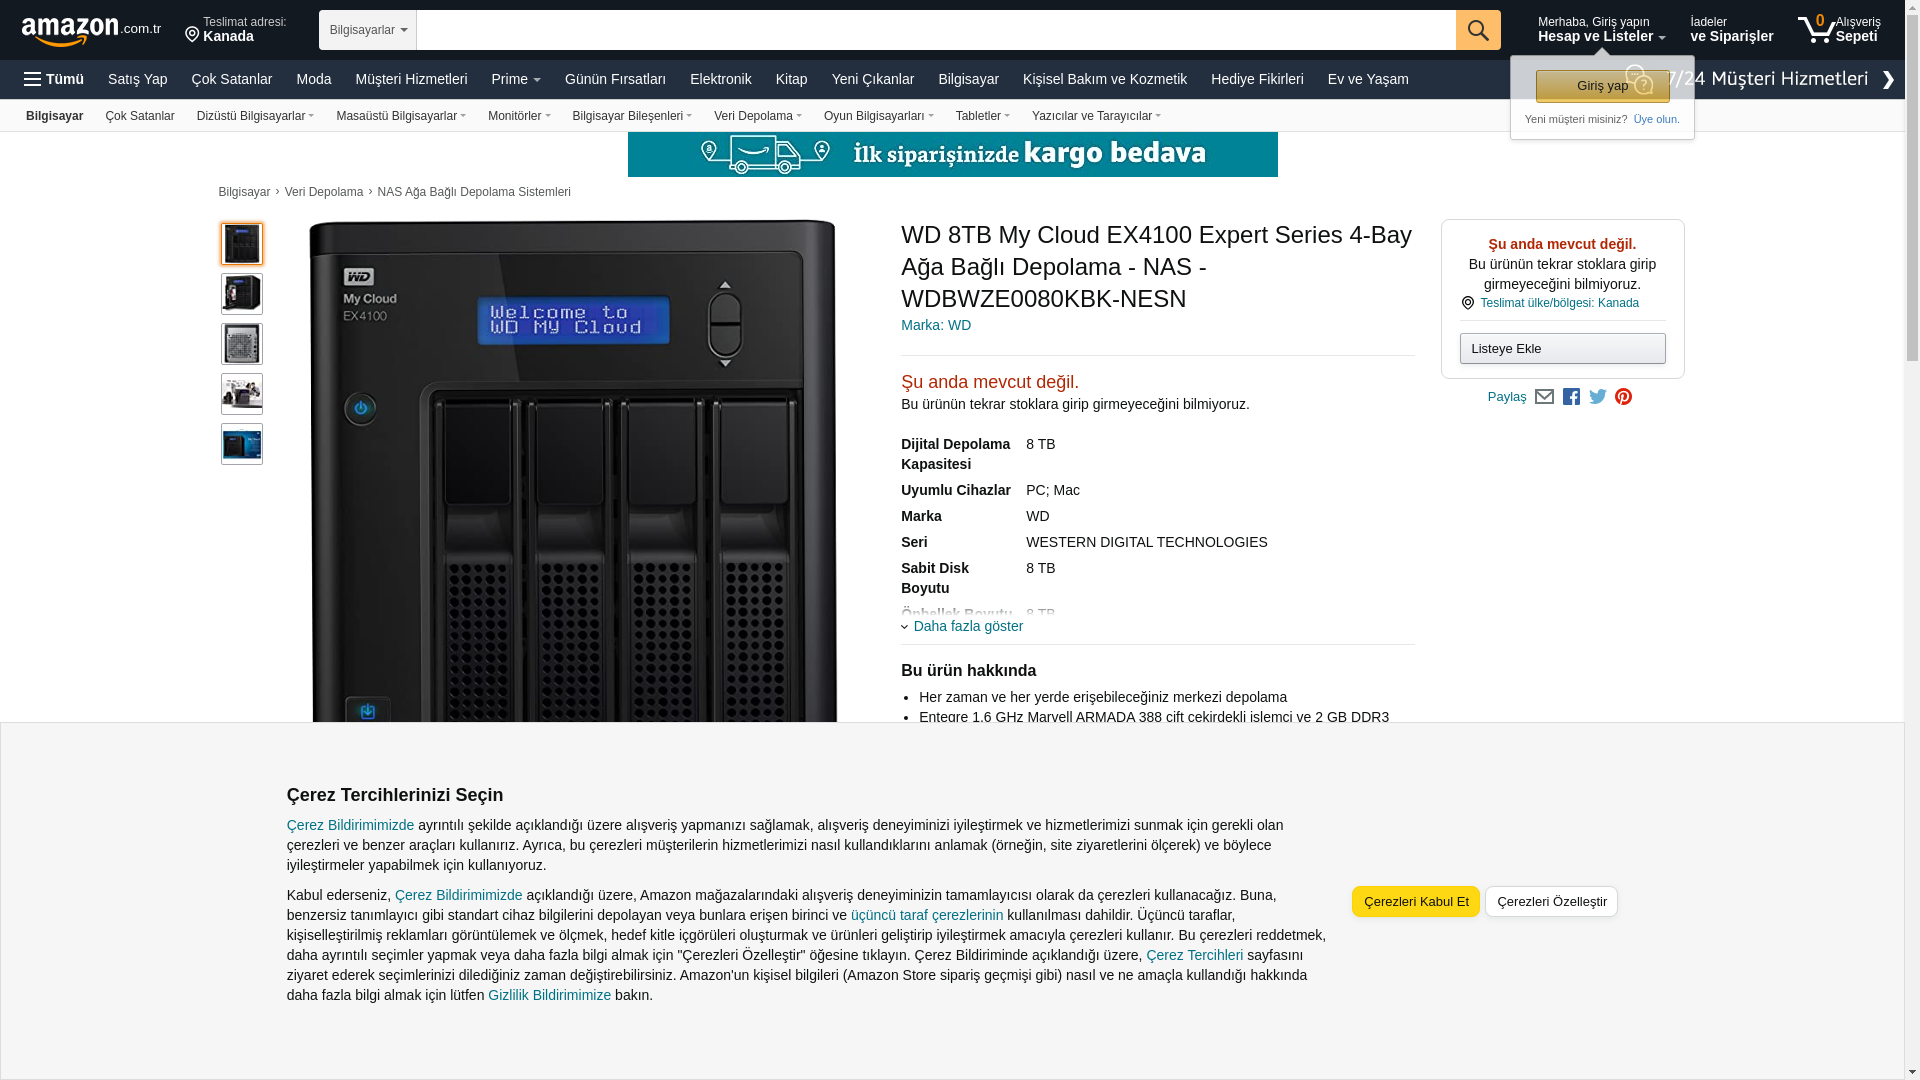Open Veri Depolama submenu dropdown
The image size is (1920, 1080).
pos(757,116)
